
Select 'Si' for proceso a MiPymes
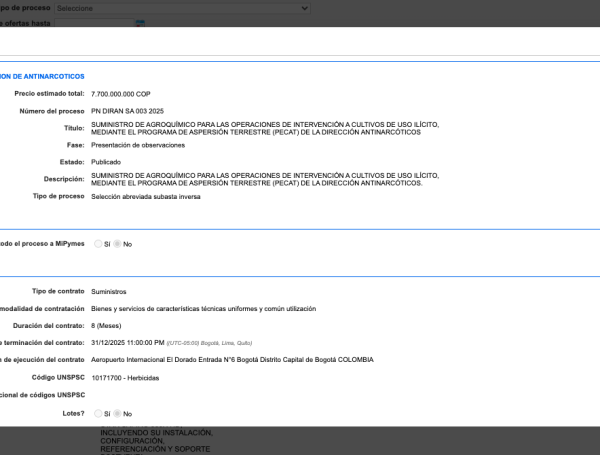coord(98,244)
